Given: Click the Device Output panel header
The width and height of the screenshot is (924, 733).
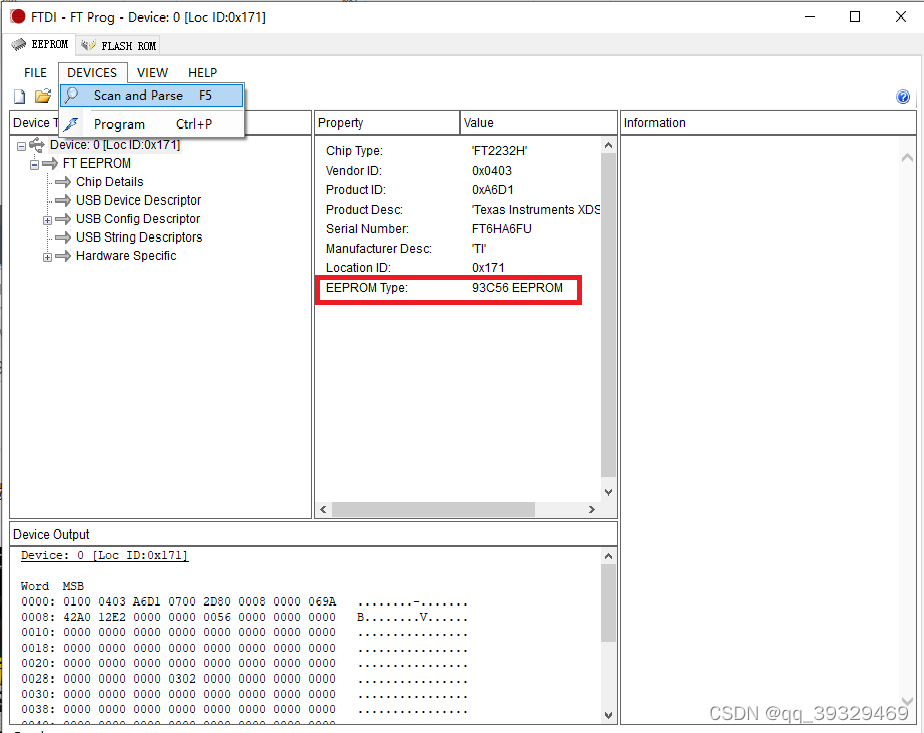Looking at the screenshot, I should click(x=314, y=534).
